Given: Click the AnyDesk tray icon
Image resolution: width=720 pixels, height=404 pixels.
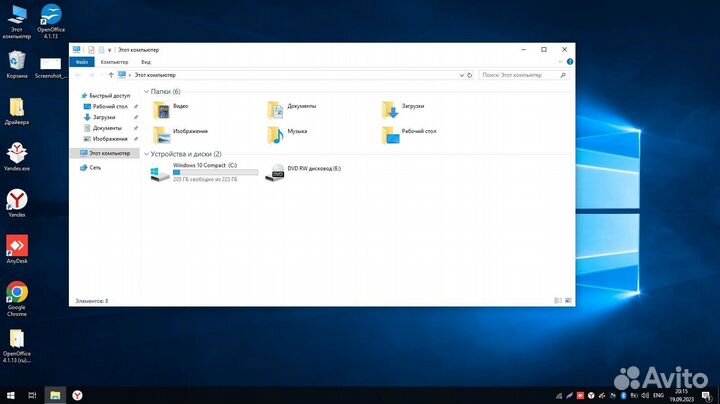Looking at the screenshot, I should pos(580,395).
